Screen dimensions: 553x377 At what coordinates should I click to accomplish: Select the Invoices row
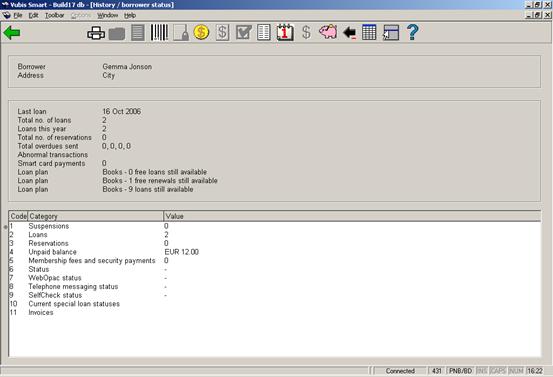coord(275,312)
